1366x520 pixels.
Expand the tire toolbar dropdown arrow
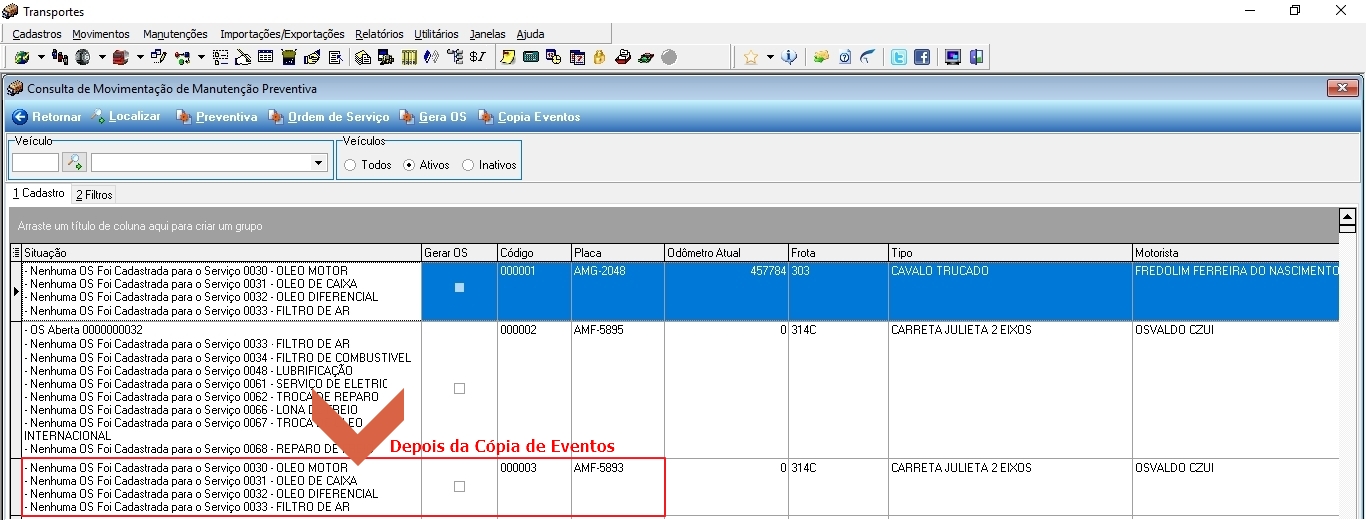point(102,57)
